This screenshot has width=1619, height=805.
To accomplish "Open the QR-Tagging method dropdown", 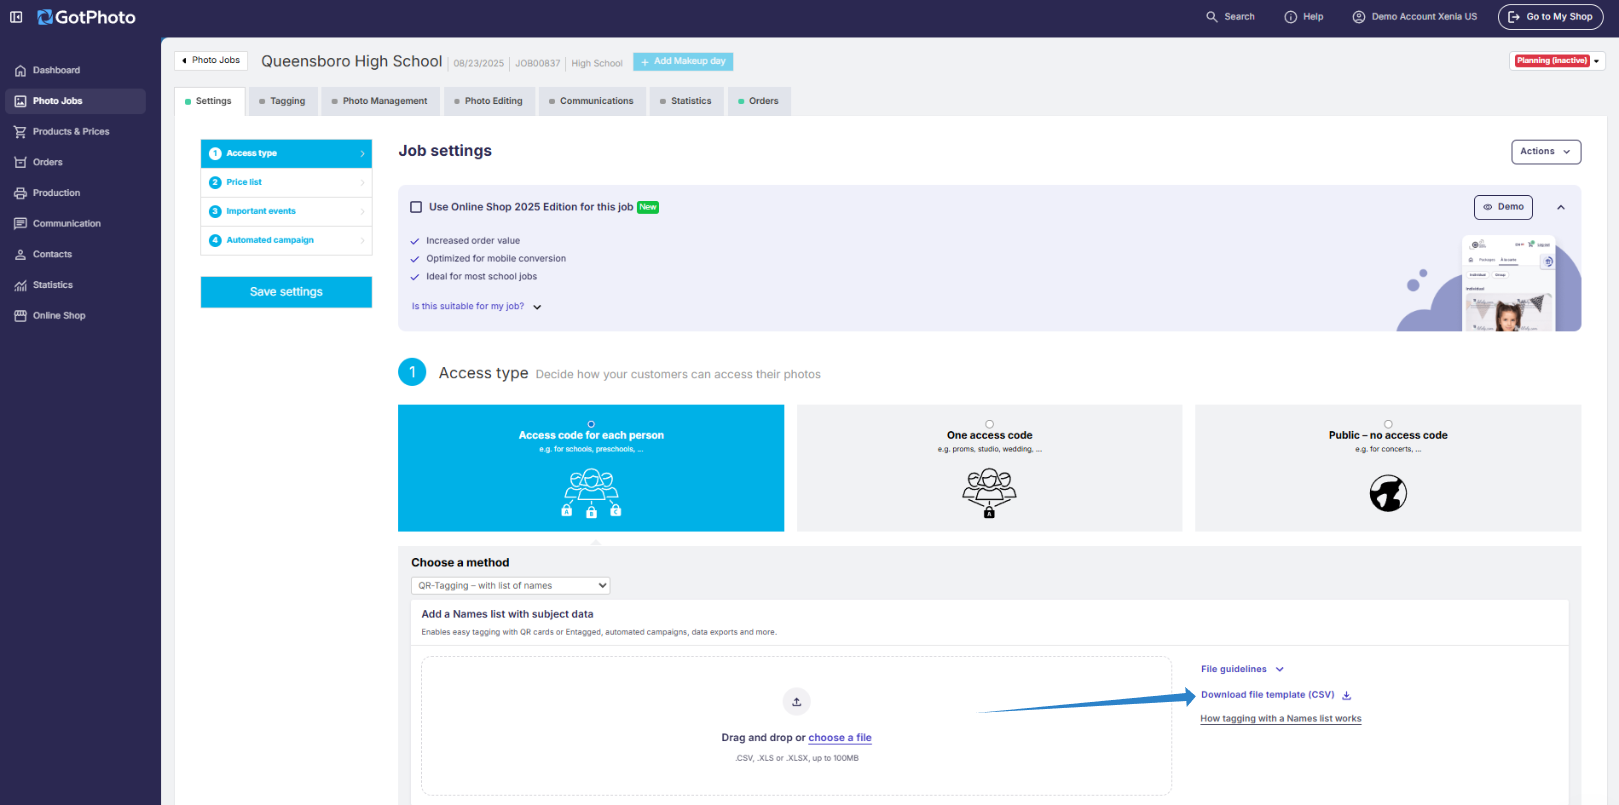I will (510, 586).
